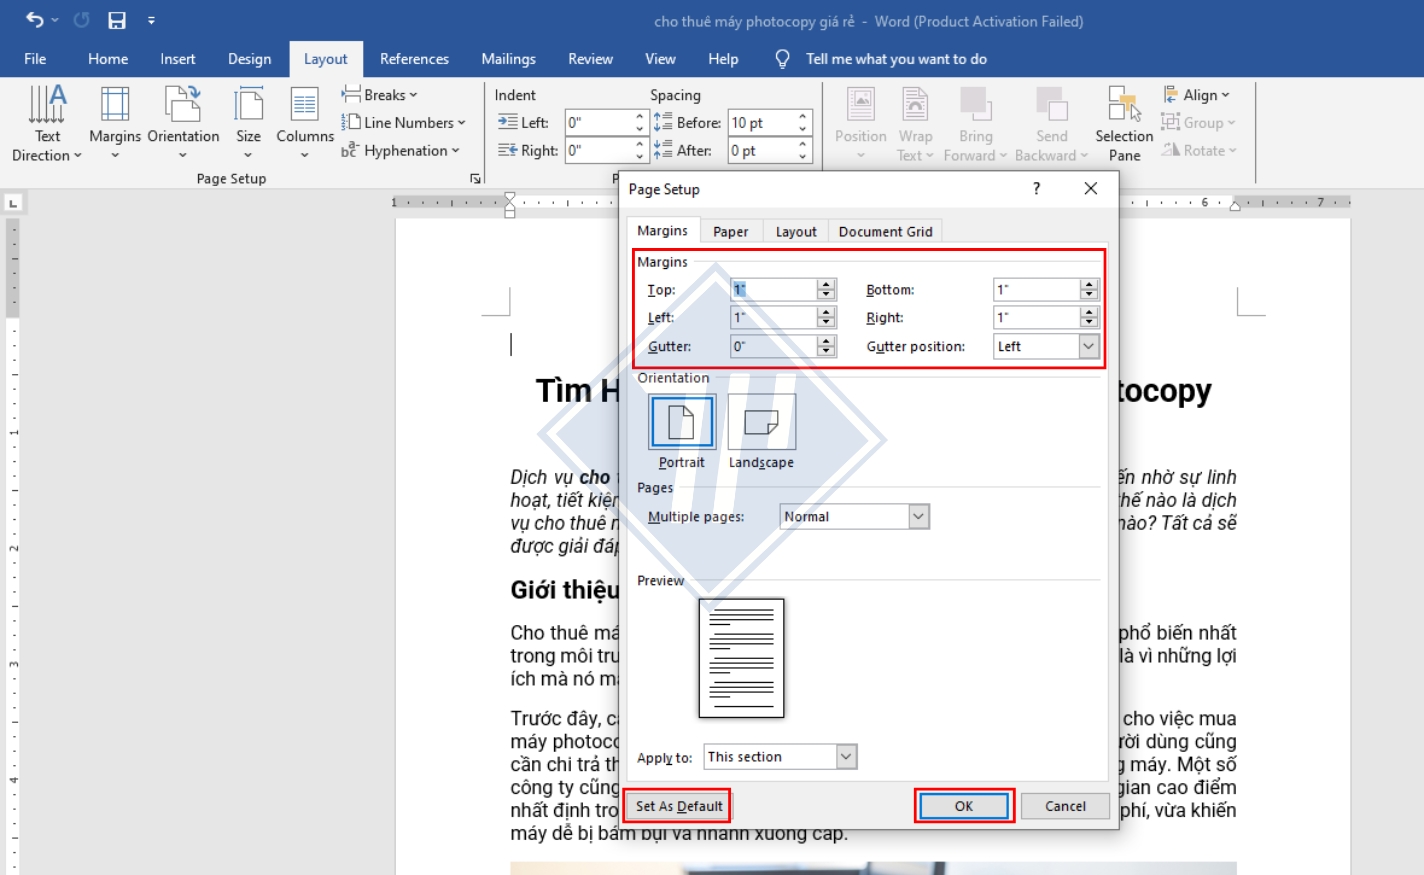The width and height of the screenshot is (1424, 875).
Task: Click the Set As Default button
Action: click(x=679, y=806)
